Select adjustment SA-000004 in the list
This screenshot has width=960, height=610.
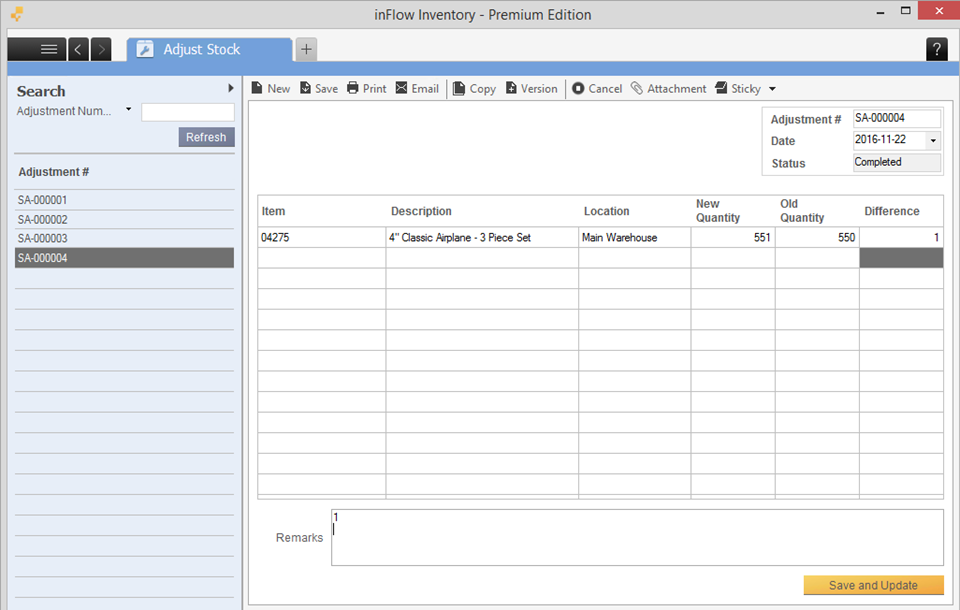tap(124, 258)
